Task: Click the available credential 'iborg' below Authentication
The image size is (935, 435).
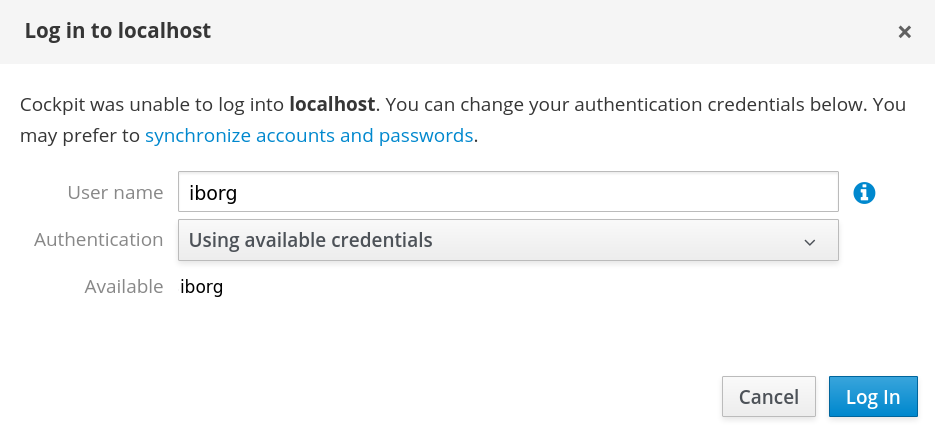Action: pyautogui.click(x=202, y=287)
